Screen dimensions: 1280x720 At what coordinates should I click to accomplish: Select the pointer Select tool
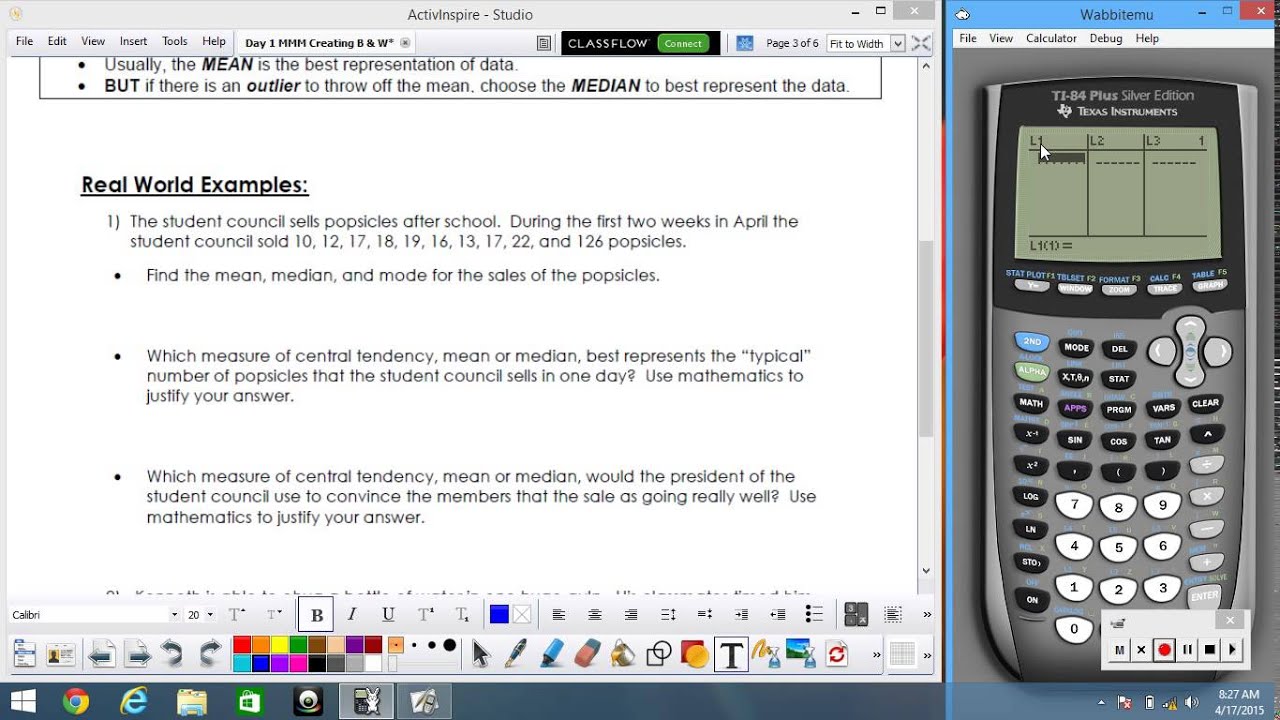481,655
